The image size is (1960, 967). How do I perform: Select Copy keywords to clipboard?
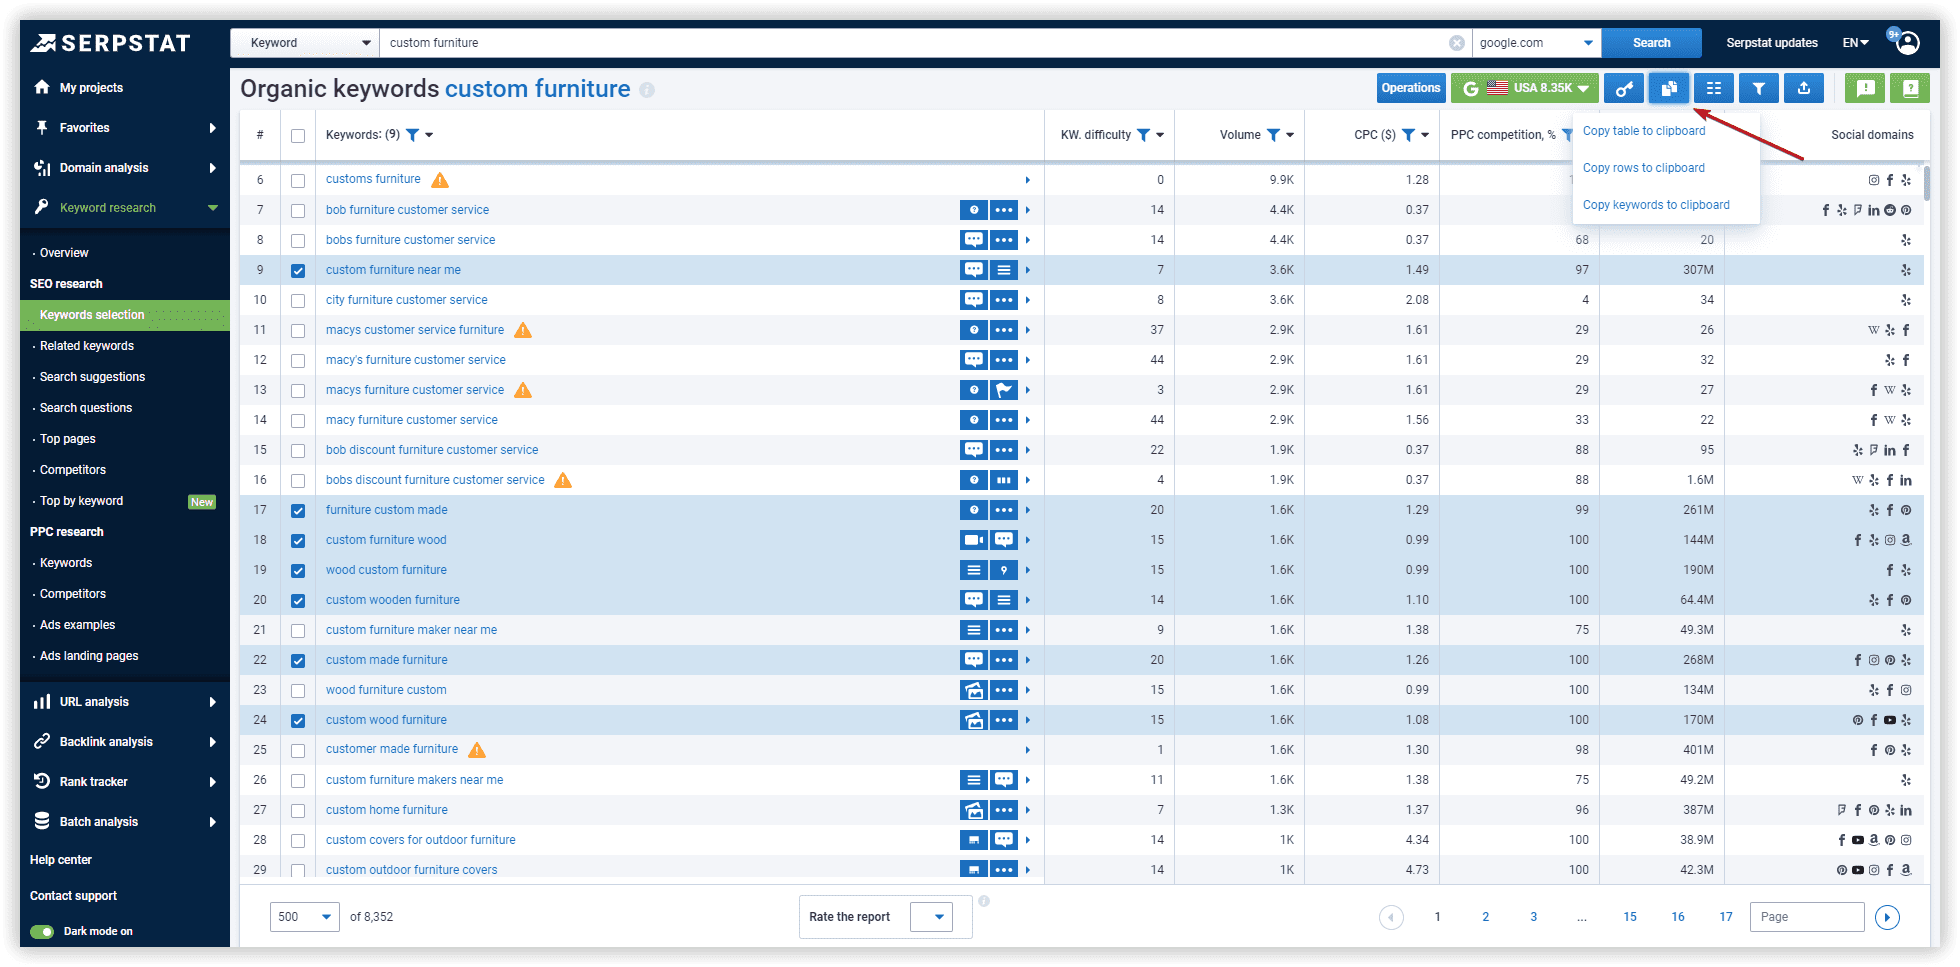point(1656,204)
